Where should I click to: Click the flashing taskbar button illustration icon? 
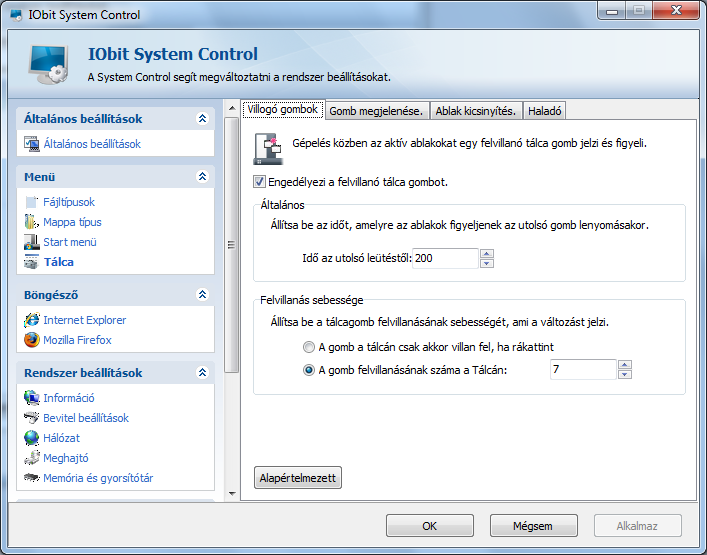[x=269, y=149]
